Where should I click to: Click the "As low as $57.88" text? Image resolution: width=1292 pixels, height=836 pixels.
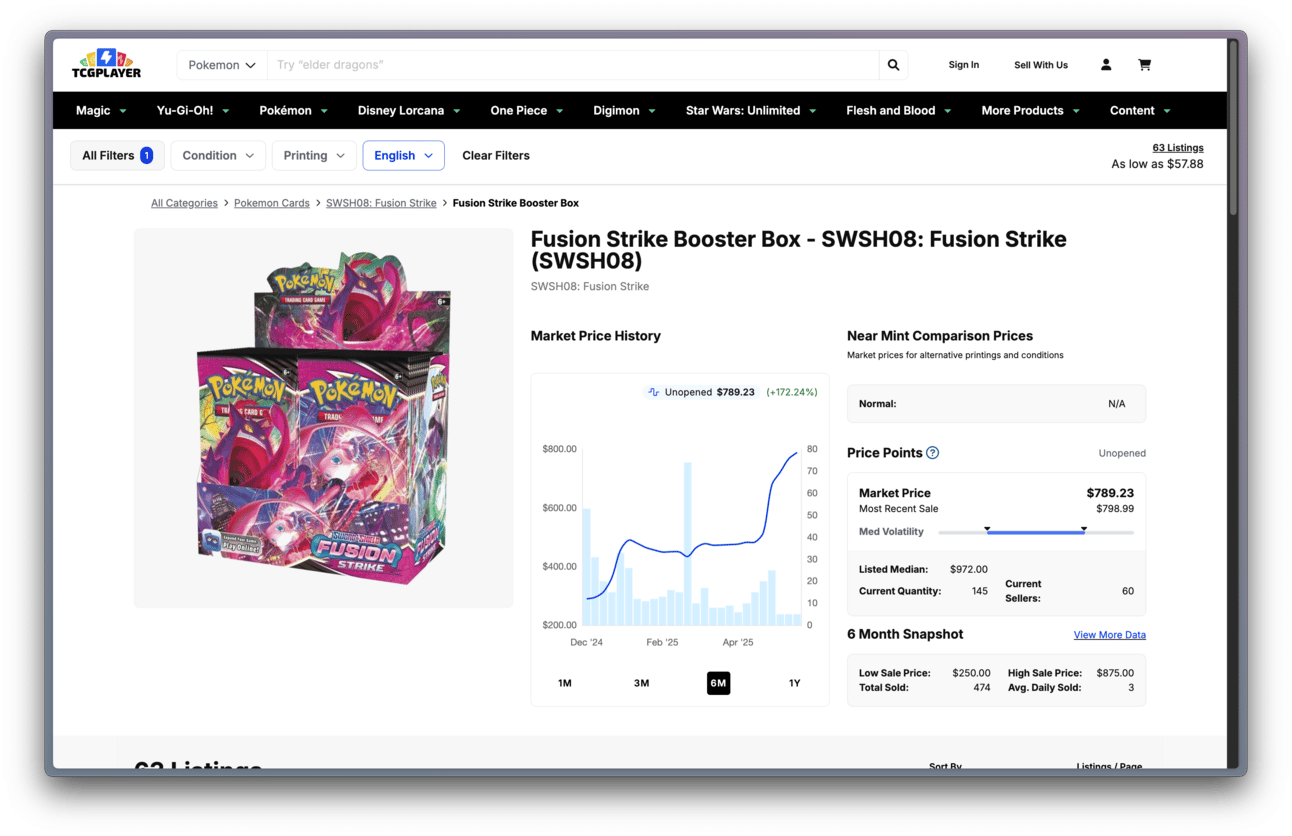click(x=1157, y=164)
